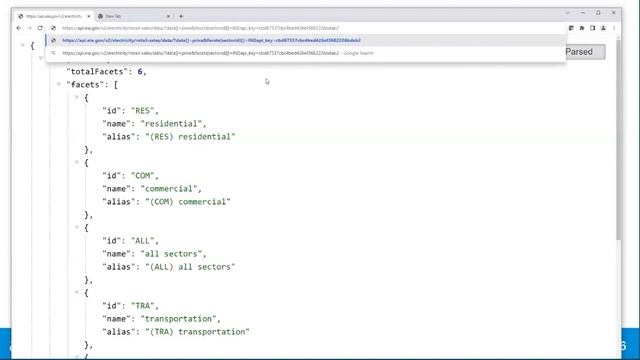
Task: Click the globe icon on highlighted suggestion
Action: click(53, 40)
